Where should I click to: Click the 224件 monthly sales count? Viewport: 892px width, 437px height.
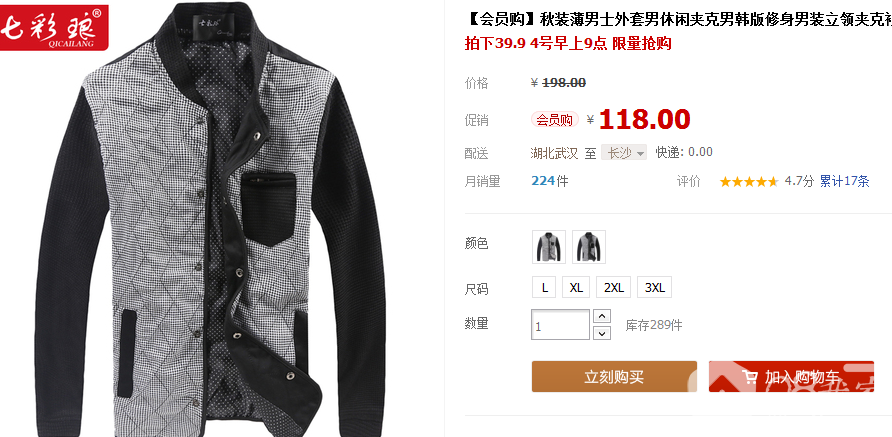coord(550,181)
